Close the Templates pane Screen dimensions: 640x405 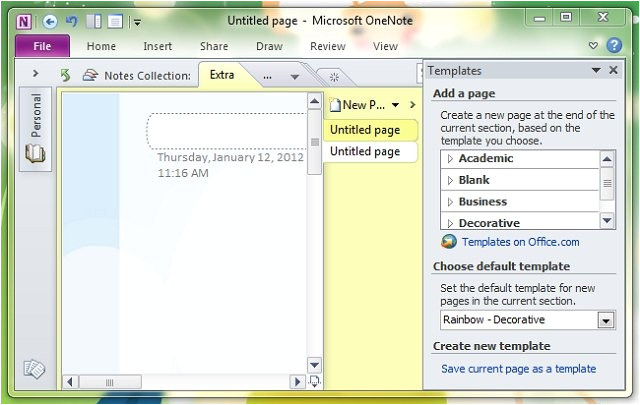point(613,70)
